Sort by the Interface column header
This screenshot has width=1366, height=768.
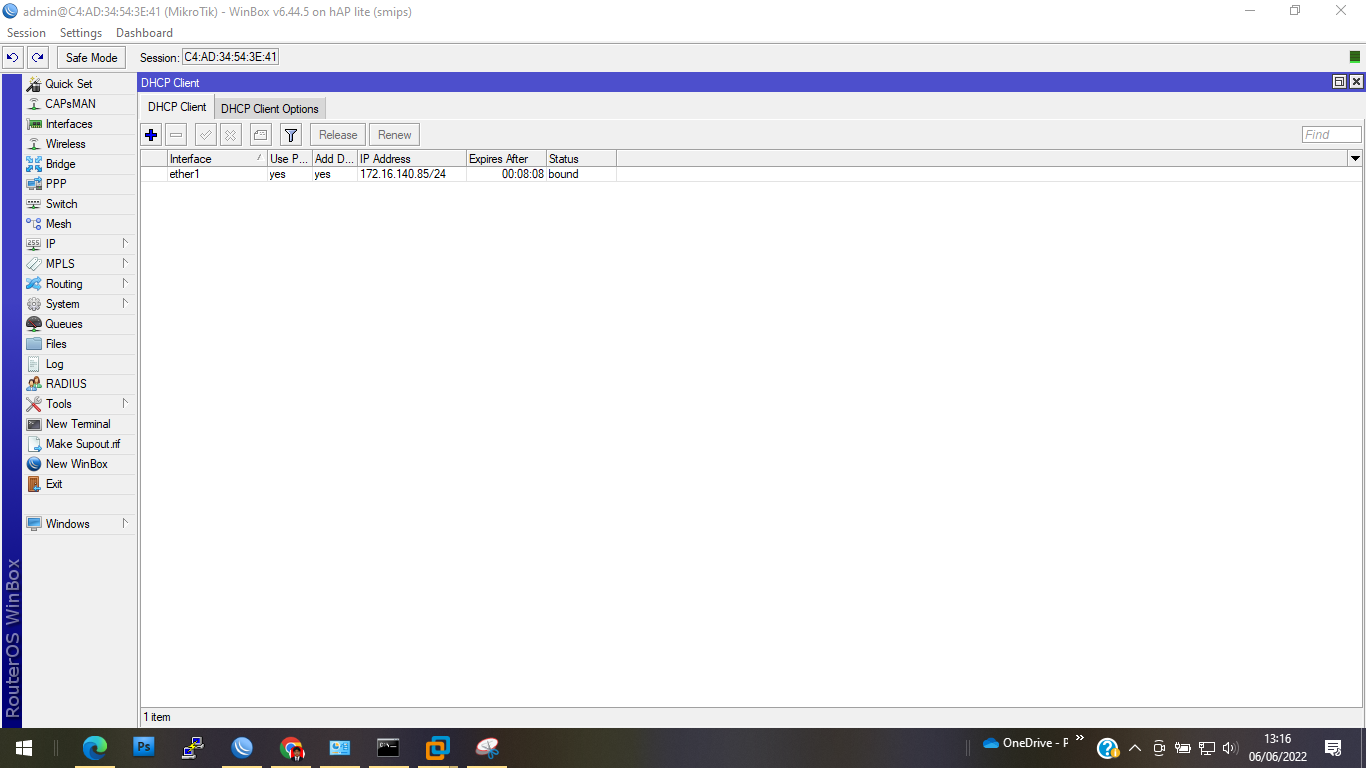[217, 159]
